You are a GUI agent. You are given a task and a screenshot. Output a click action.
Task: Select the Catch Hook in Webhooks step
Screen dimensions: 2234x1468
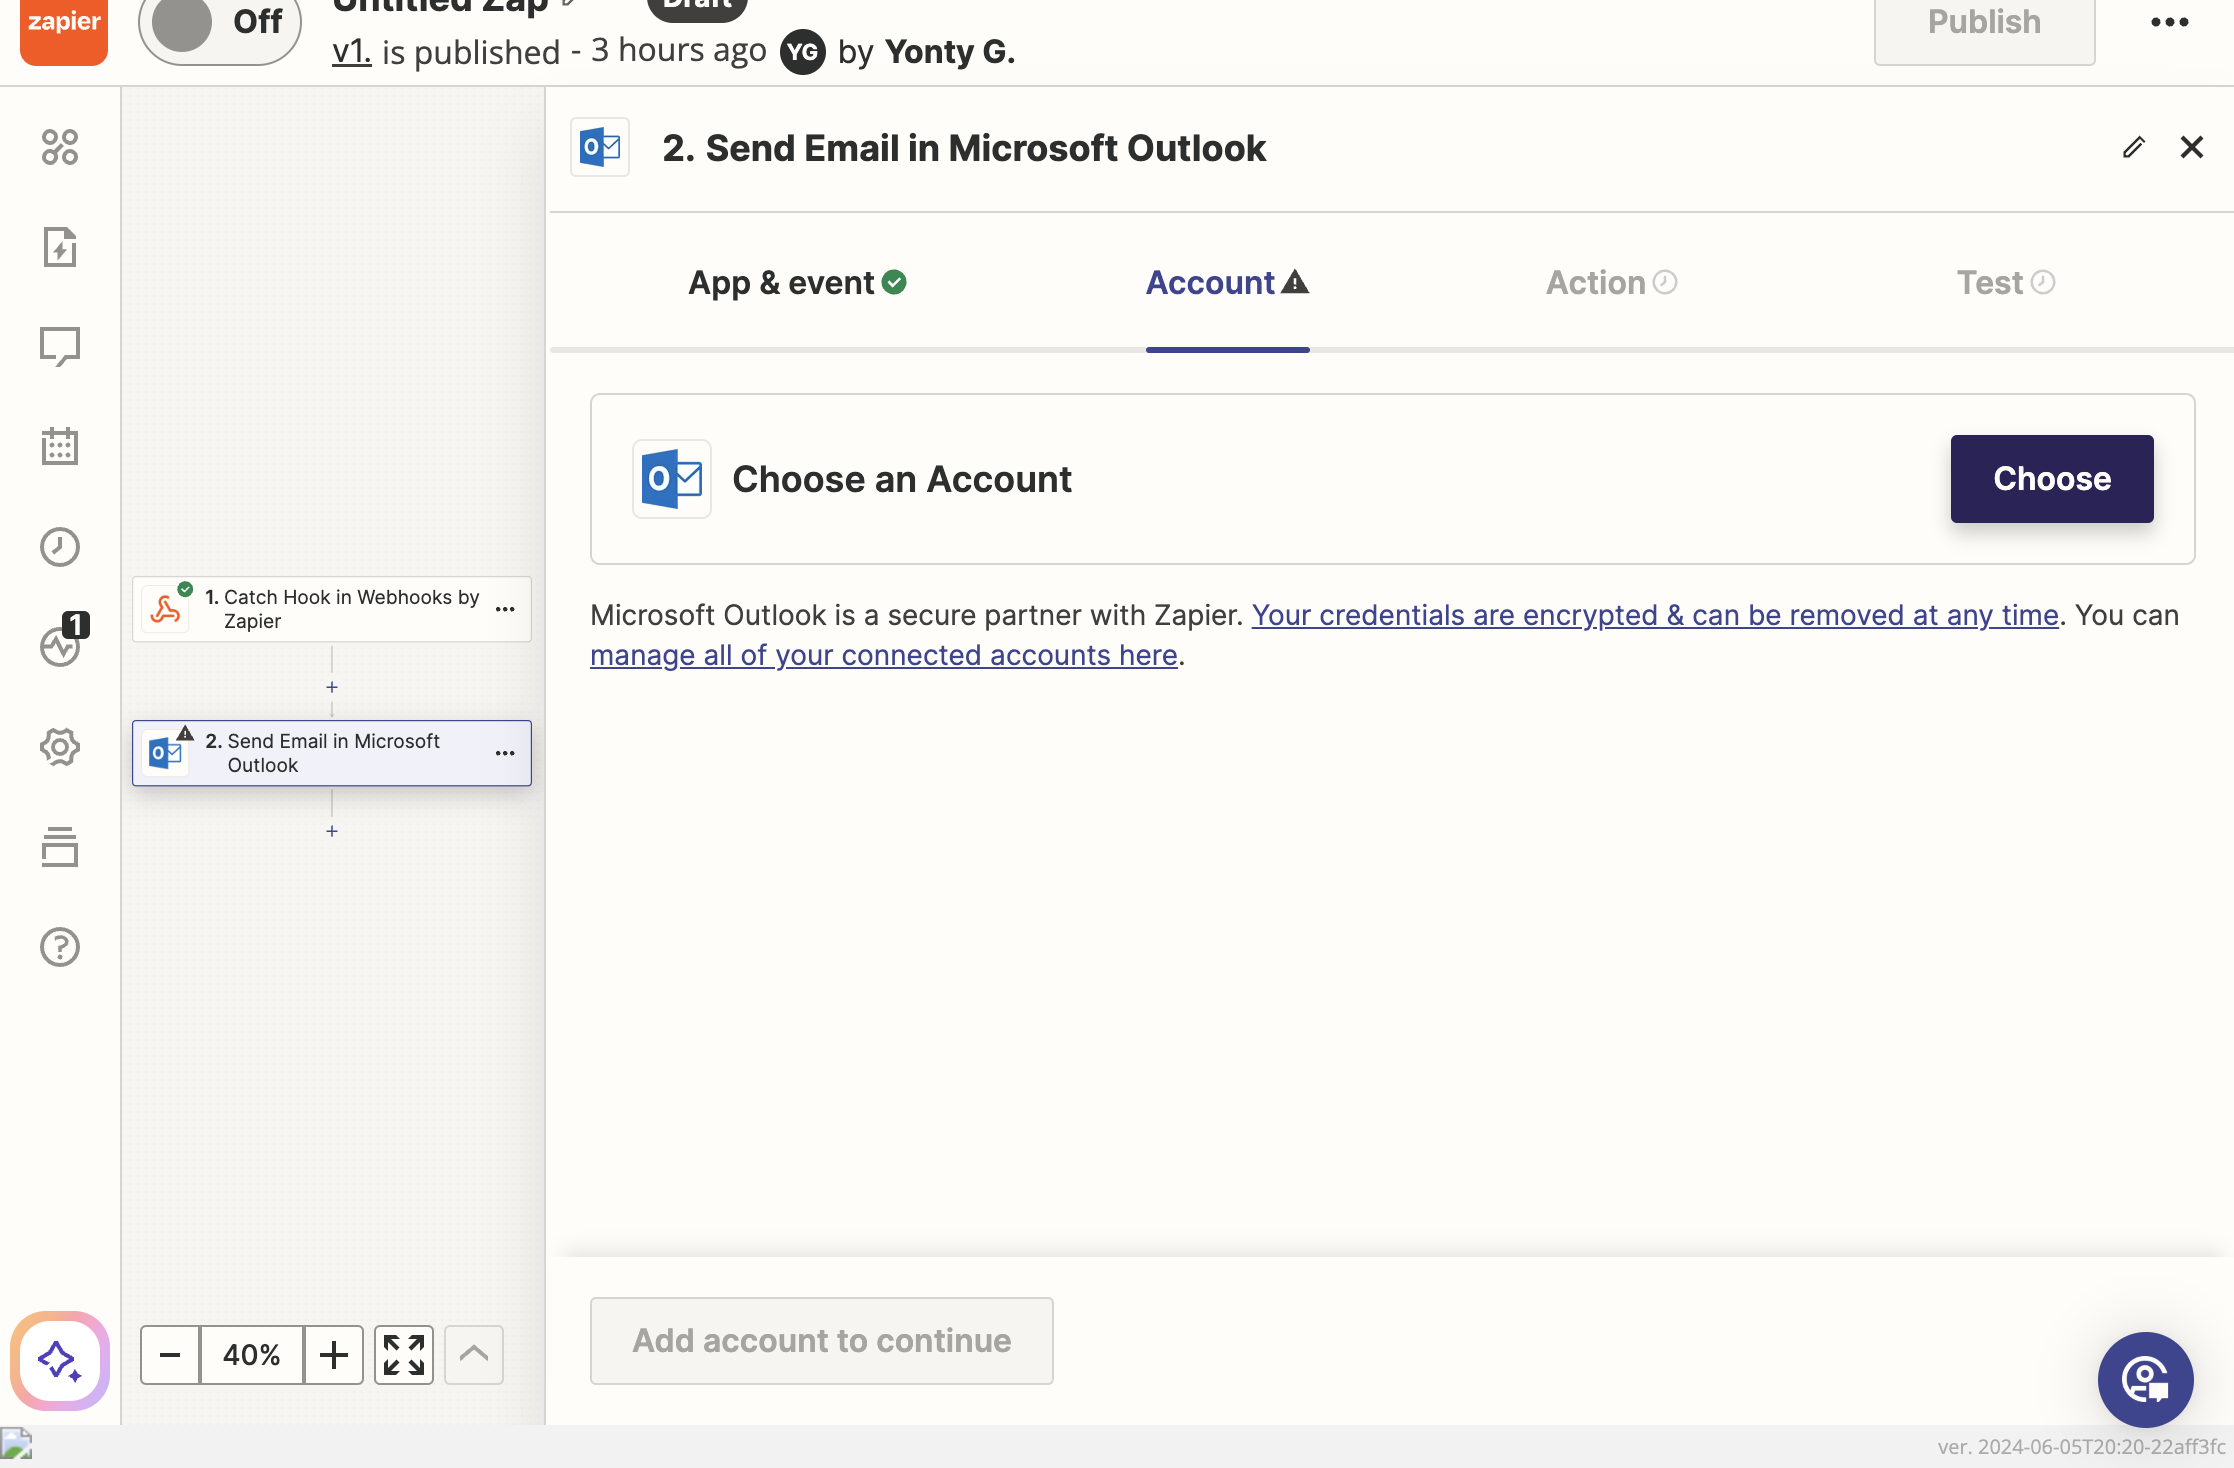332,609
